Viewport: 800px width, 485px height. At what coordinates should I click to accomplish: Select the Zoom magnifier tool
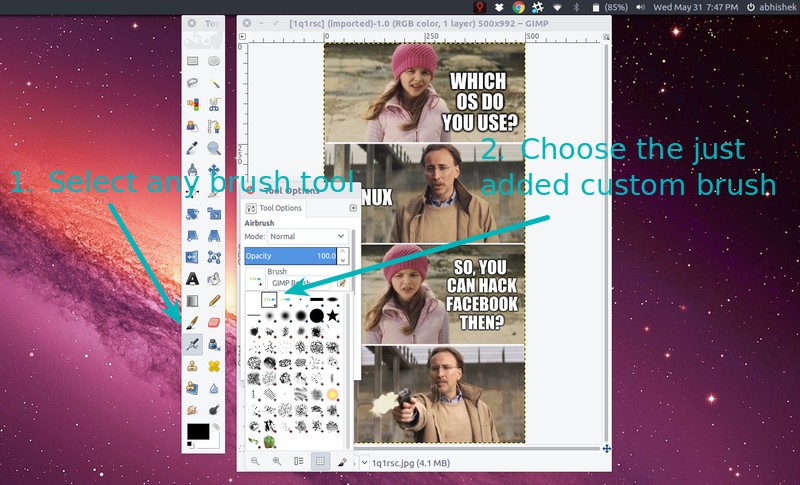click(x=214, y=148)
